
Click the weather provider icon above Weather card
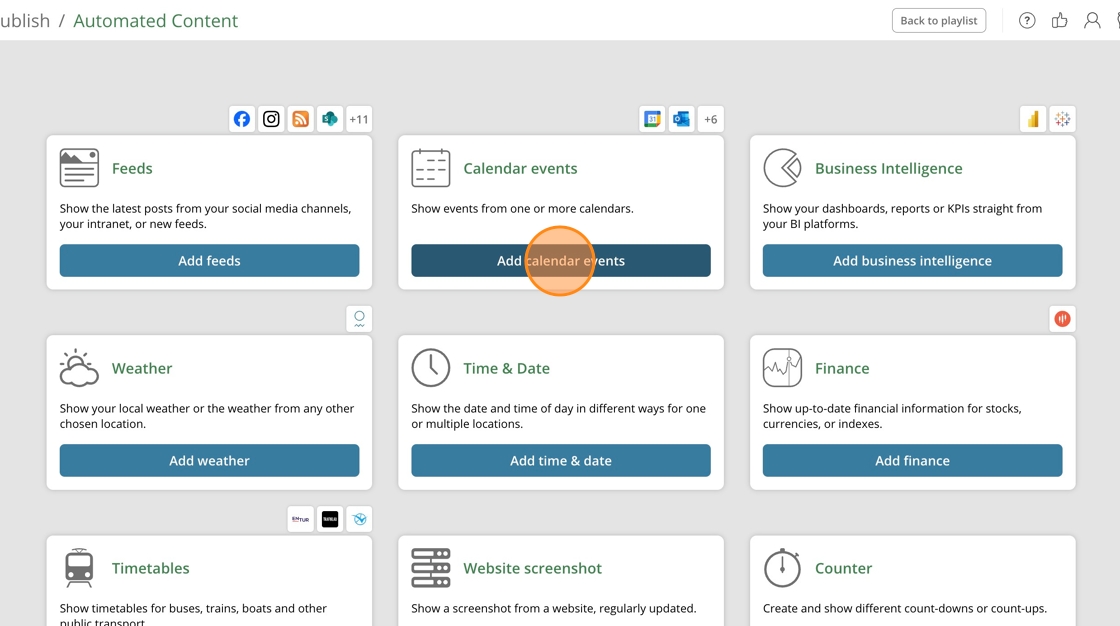359,319
